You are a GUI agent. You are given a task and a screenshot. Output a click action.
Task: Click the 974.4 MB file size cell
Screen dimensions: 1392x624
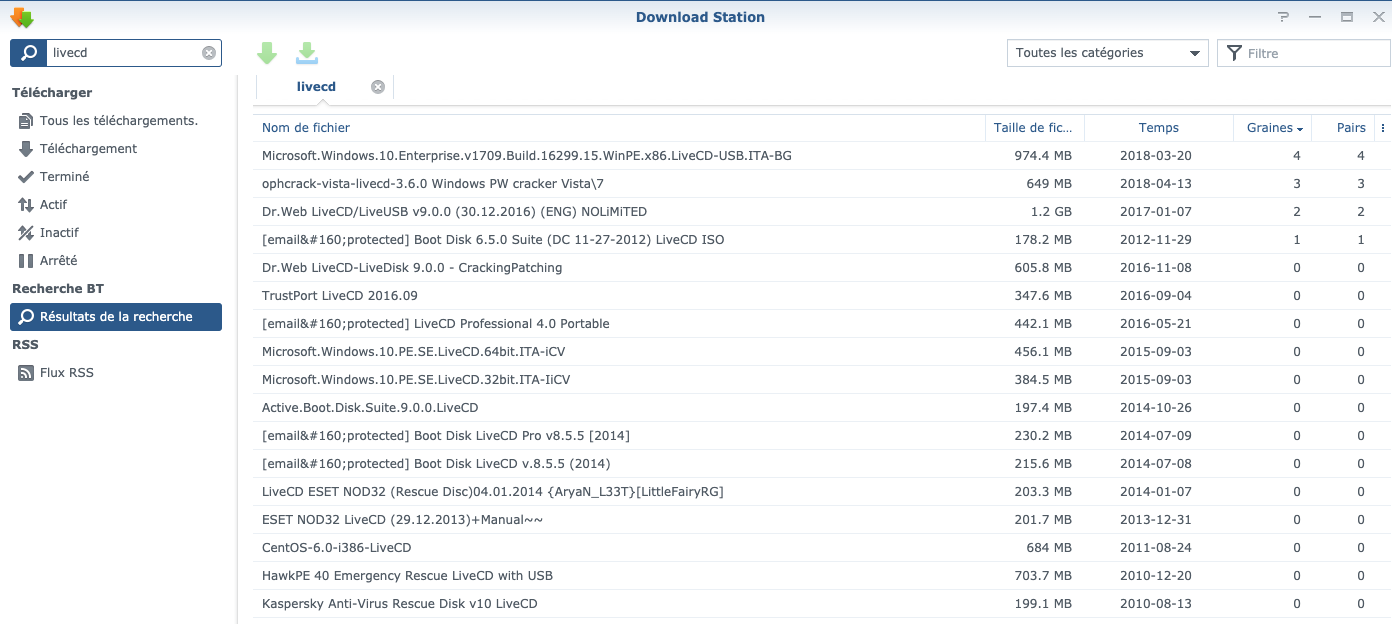coord(1043,156)
